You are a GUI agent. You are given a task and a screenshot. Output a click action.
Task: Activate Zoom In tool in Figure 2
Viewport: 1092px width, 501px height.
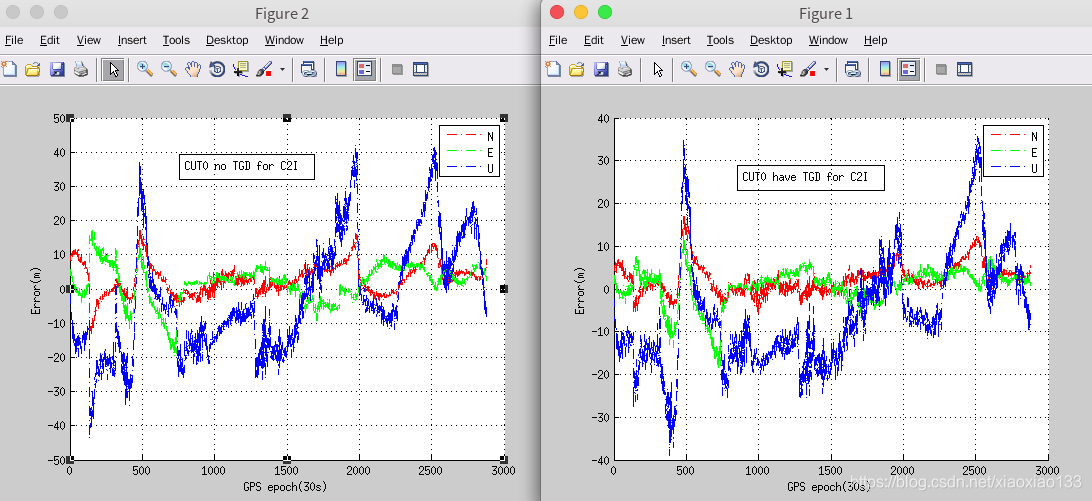click(145, 69)
